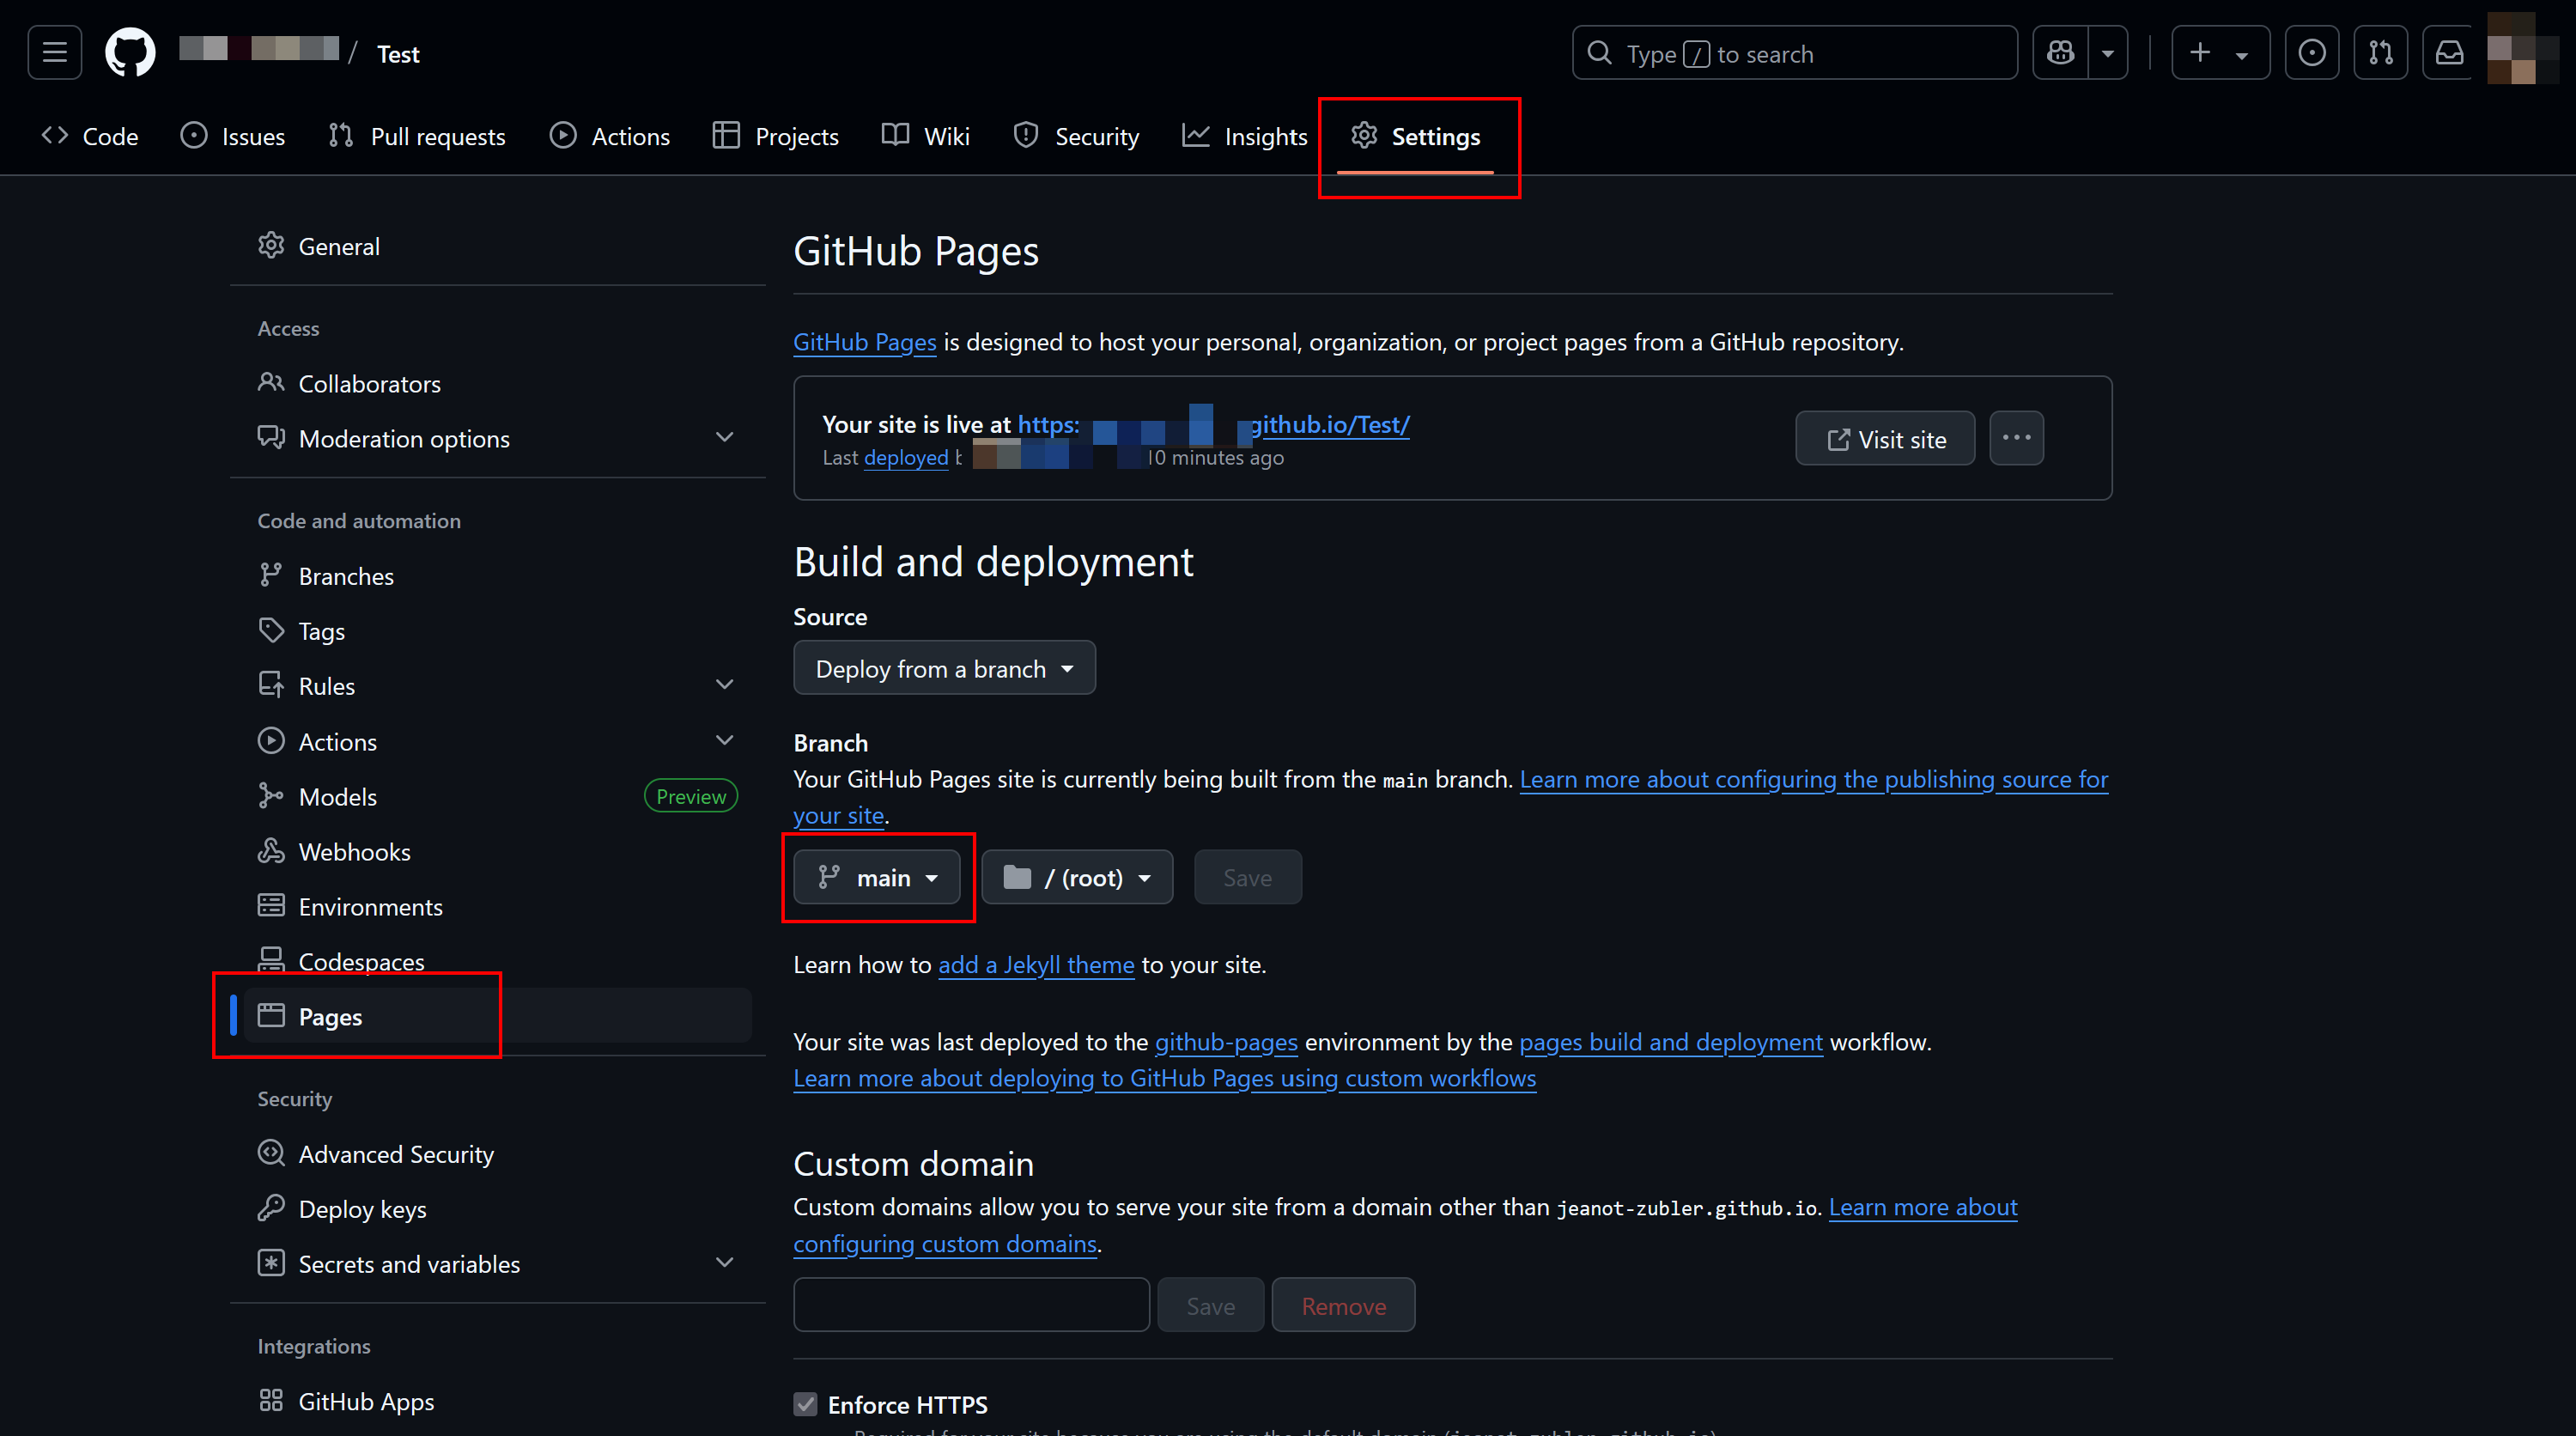Open the notifications inbox icon
This screenshot has width=2576, height=1436.
(2449, 52)
